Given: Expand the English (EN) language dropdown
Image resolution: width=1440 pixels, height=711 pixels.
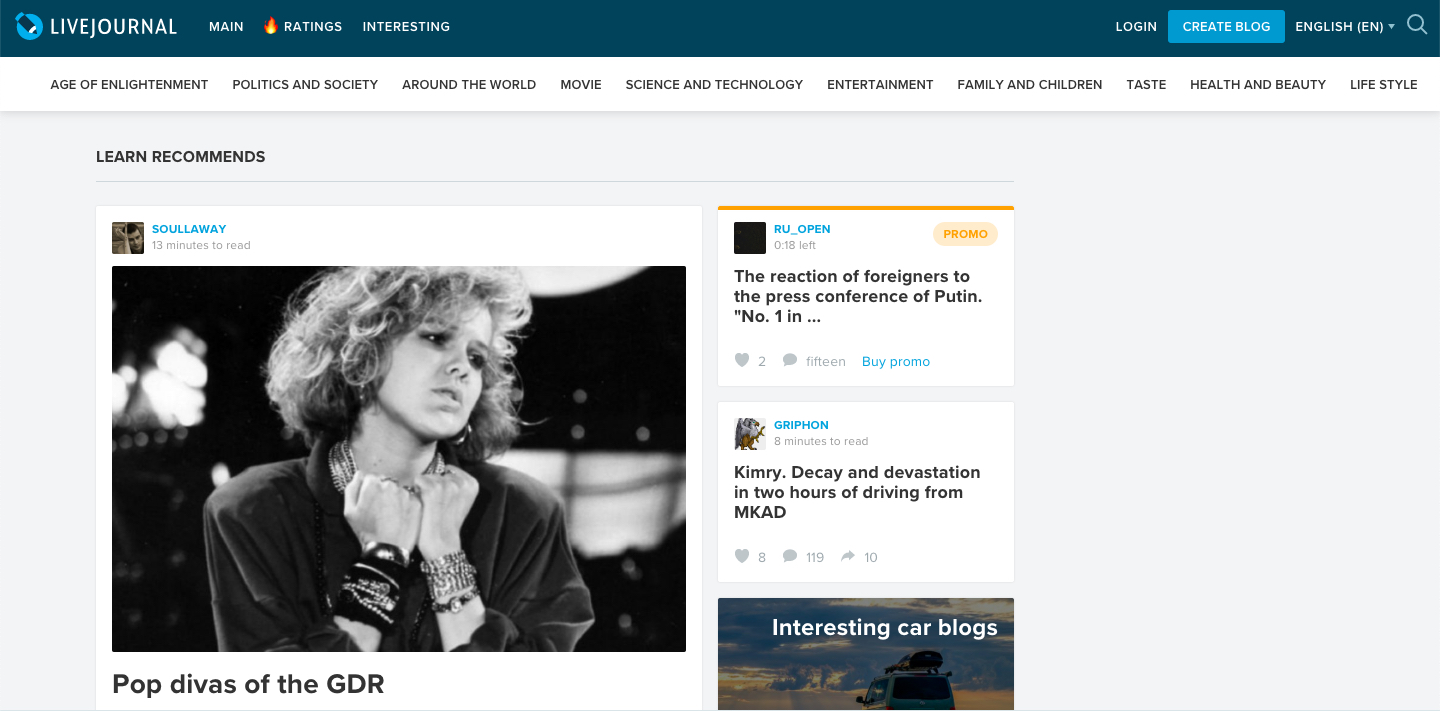Looking at the screenshot, I should point(1345,27).
